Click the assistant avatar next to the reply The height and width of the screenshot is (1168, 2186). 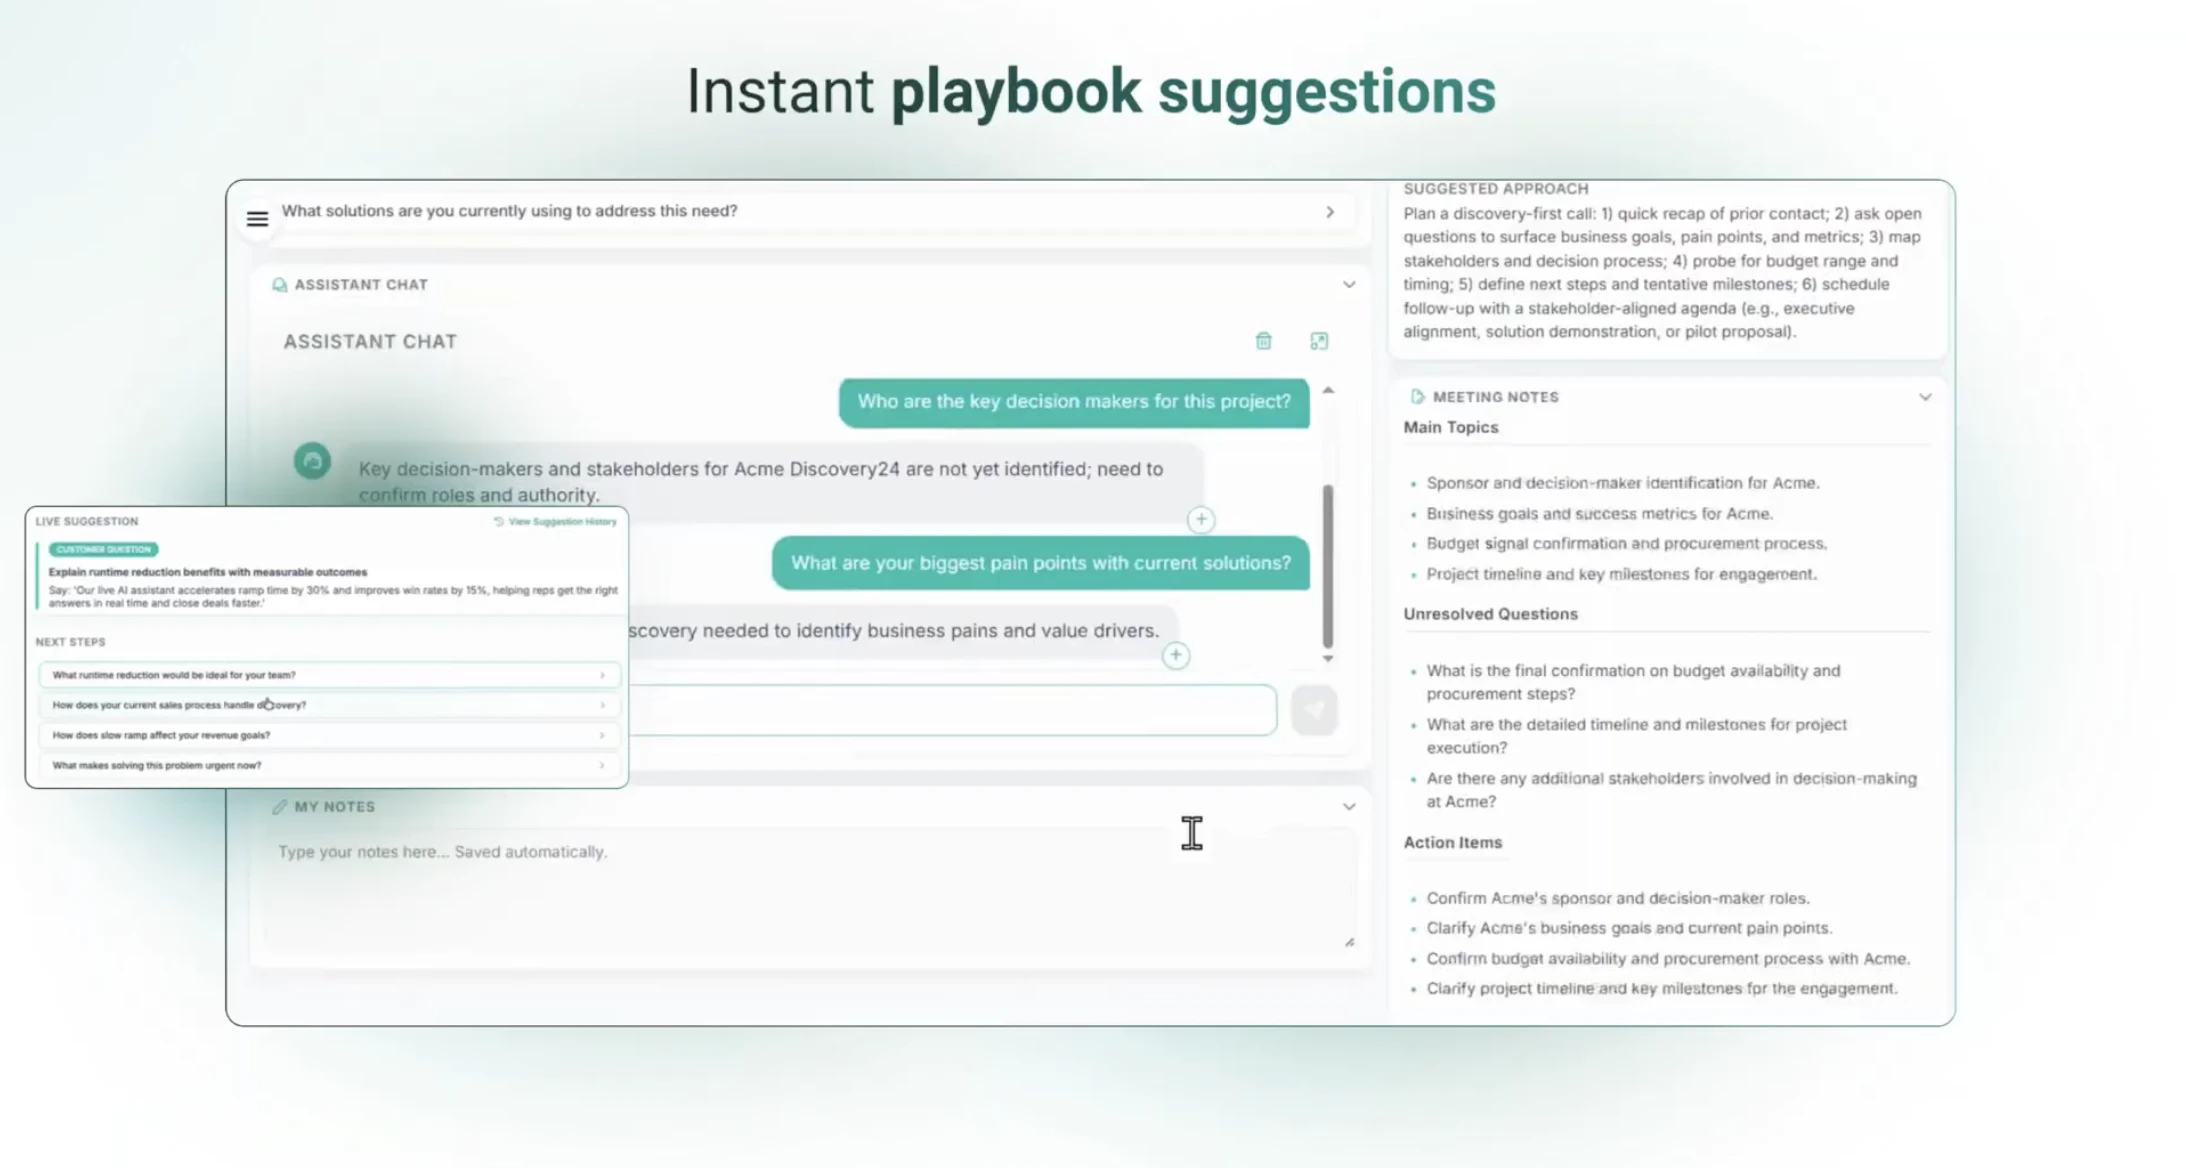click(x=313, y=461)
